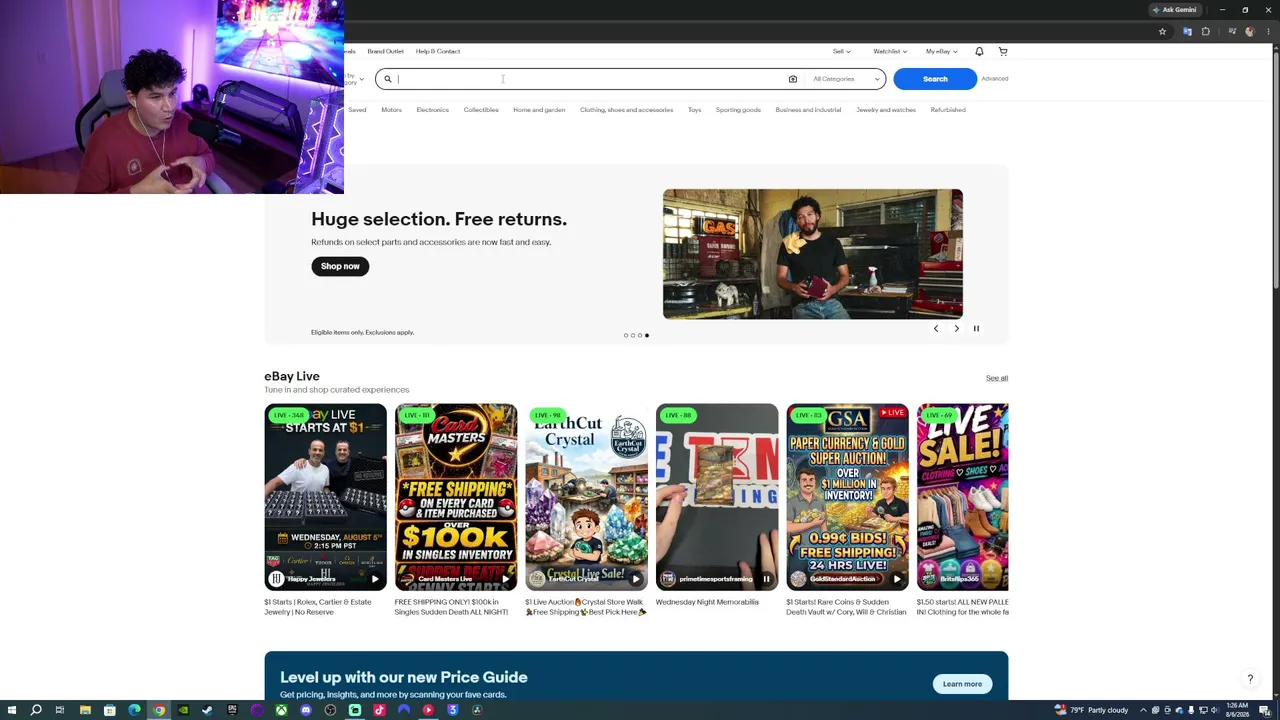Open the Xbox app from the taskbar
The image size is (1280, 720).
click(281, 710)
